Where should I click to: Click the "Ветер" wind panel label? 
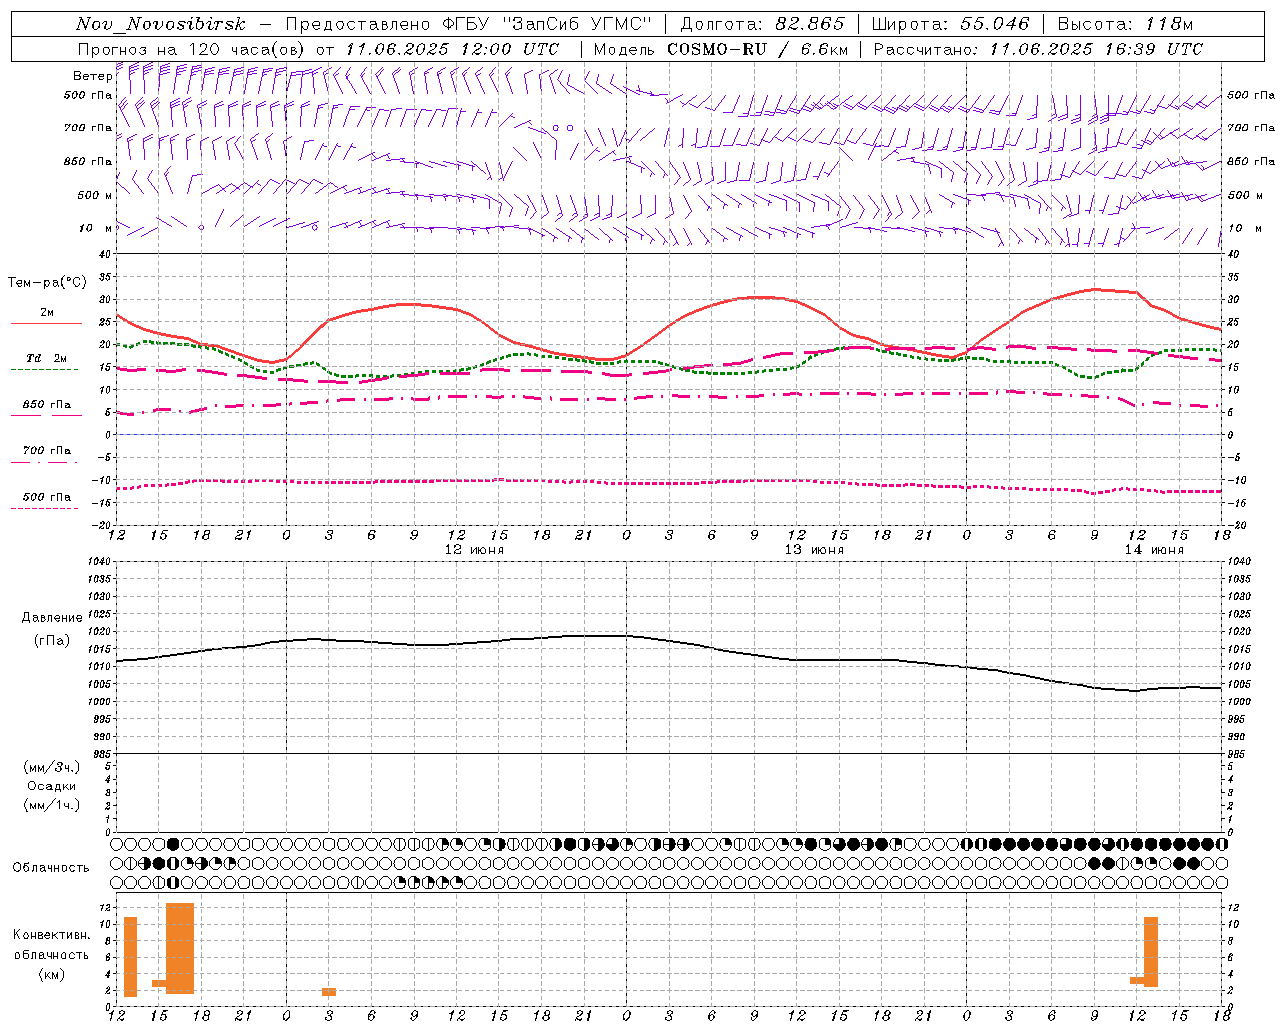coord(93,76)
